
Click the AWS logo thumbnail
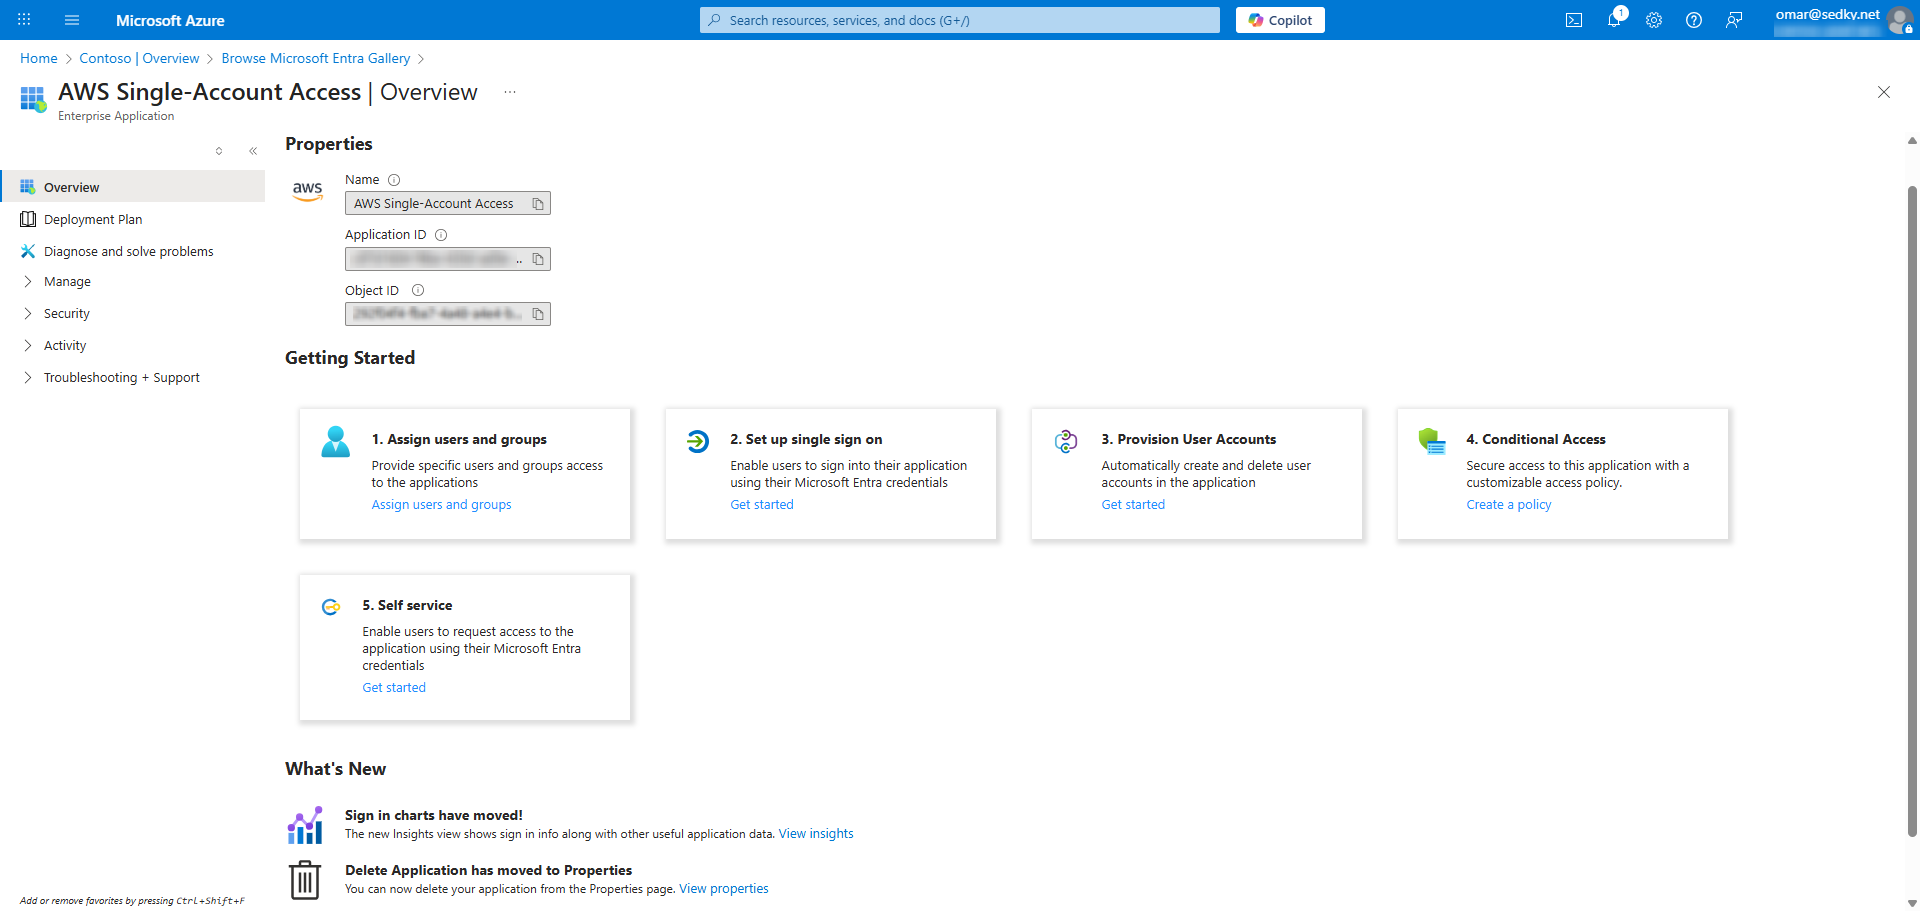click(x=308, y=190)
